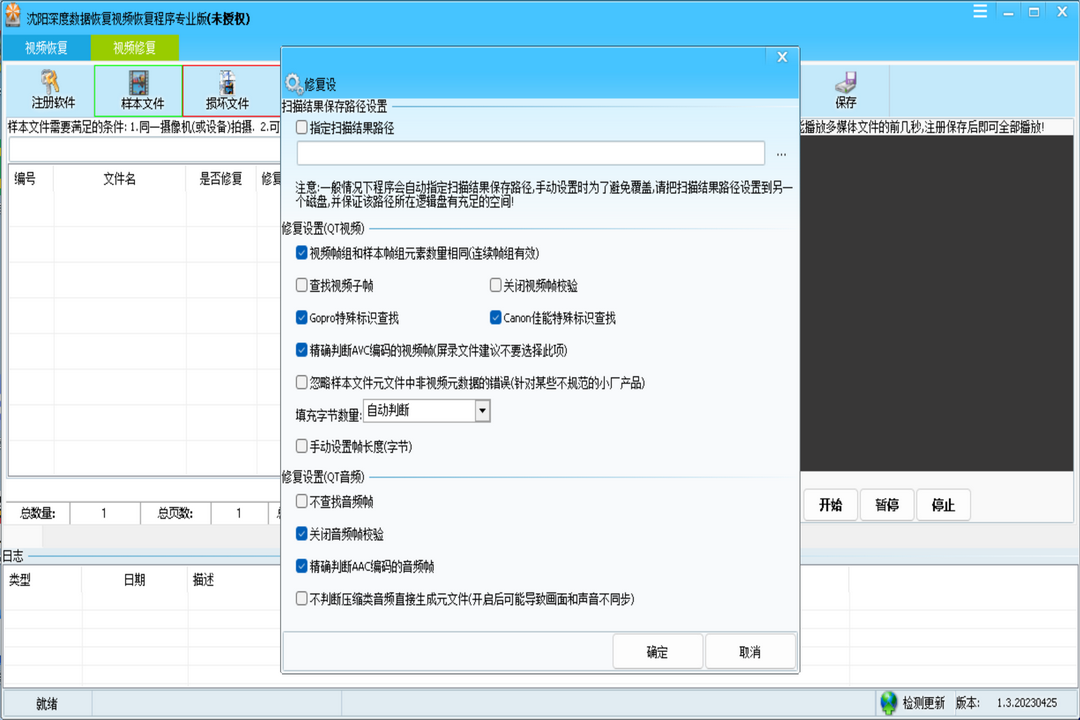Click the application logo in the title bar
The height and width of the screenshot is (720, 1080).
12,12
